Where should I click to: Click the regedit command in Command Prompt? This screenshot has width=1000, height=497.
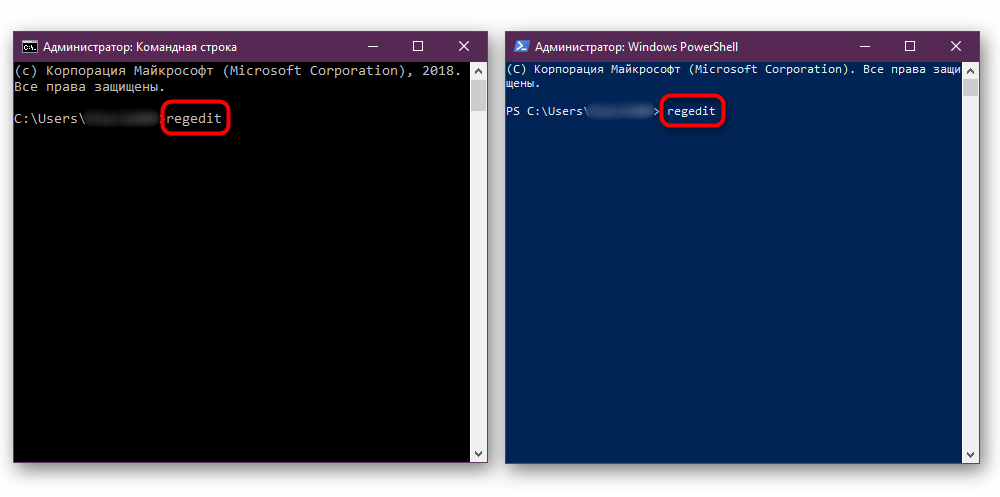[x=194, y=119]
